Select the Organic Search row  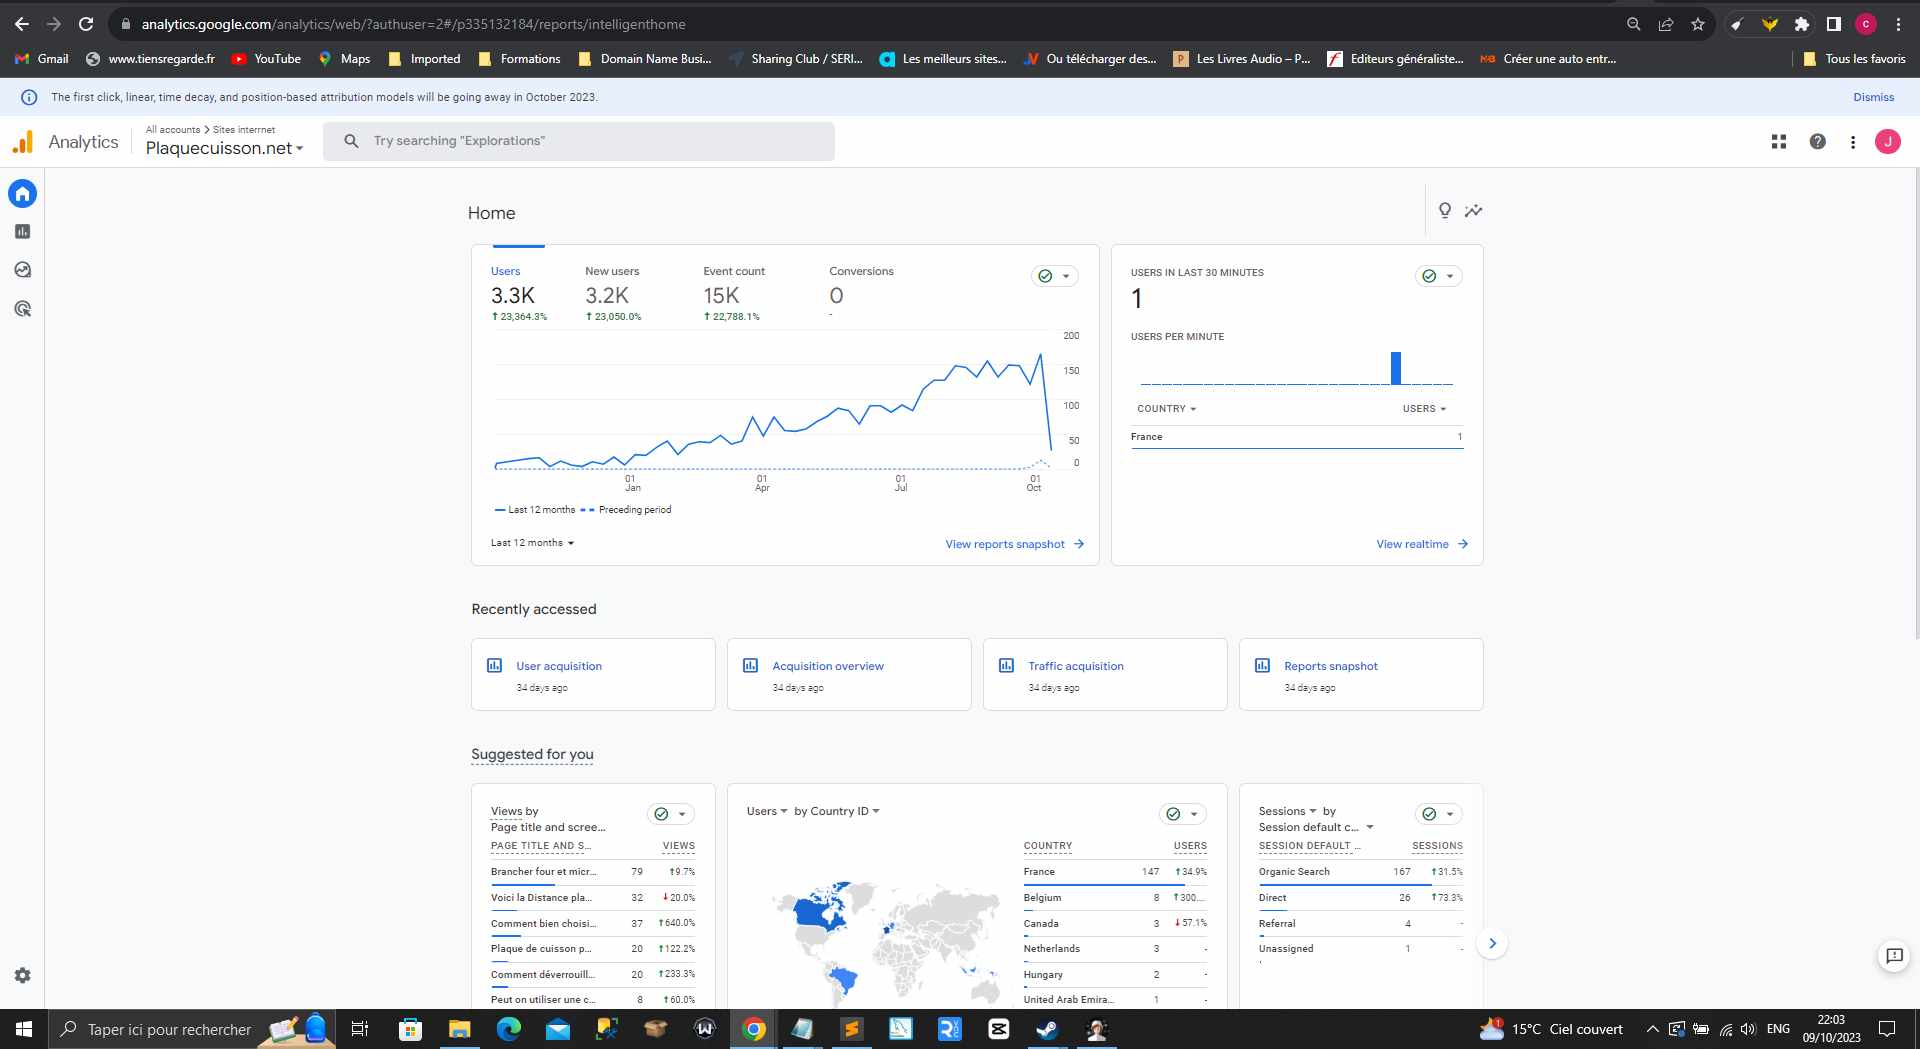pyautogui.click(x=1361, y=872)
